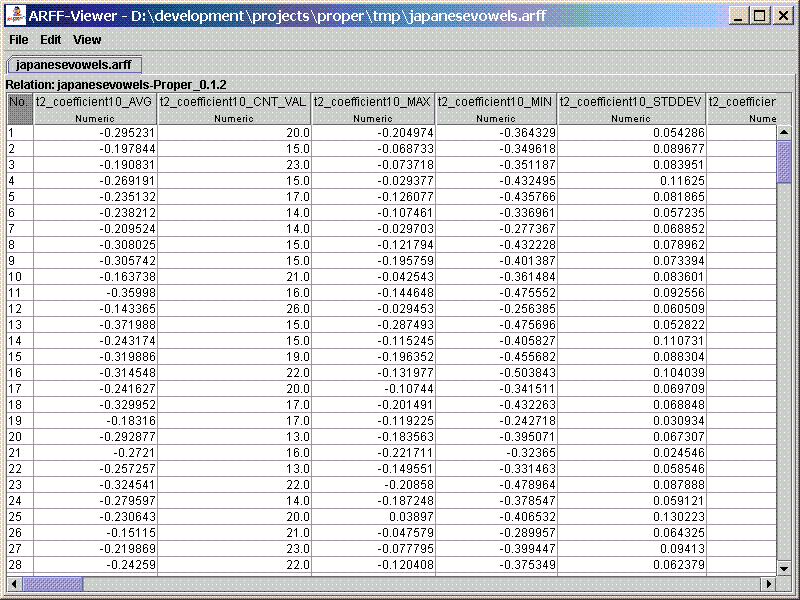The width and height of the screenshot is (800, 600).
Task: Minimize the ARFF-Viewer window
Action: coord(738,16)
